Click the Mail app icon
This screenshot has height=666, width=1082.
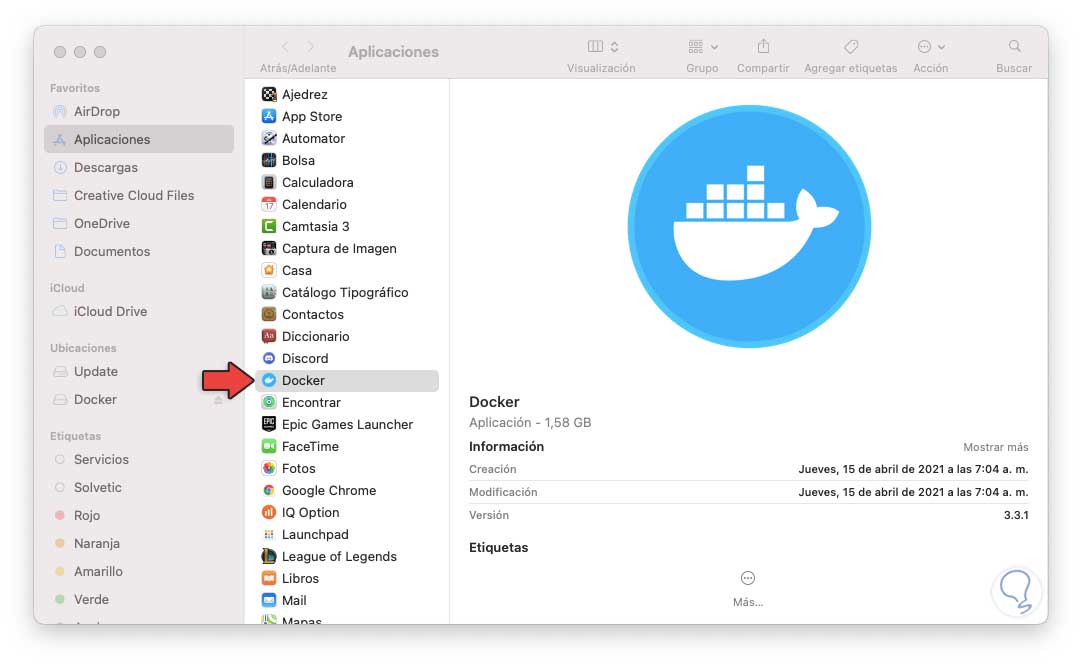269,600
